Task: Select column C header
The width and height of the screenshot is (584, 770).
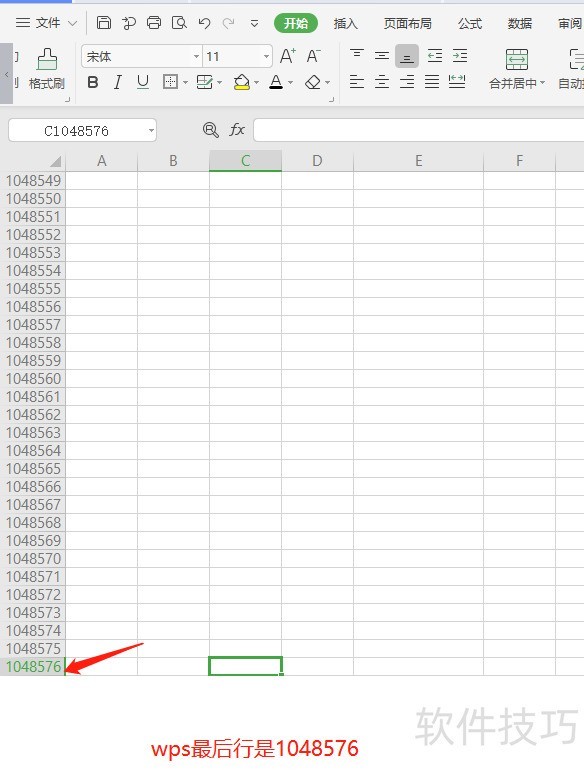Action: coord(246,161)
